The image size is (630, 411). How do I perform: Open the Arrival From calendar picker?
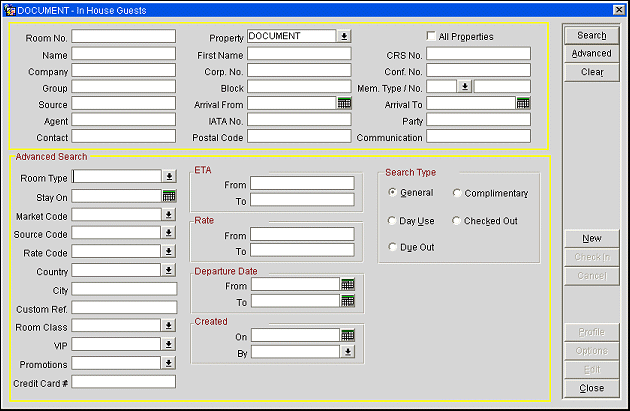pos(344,103)
